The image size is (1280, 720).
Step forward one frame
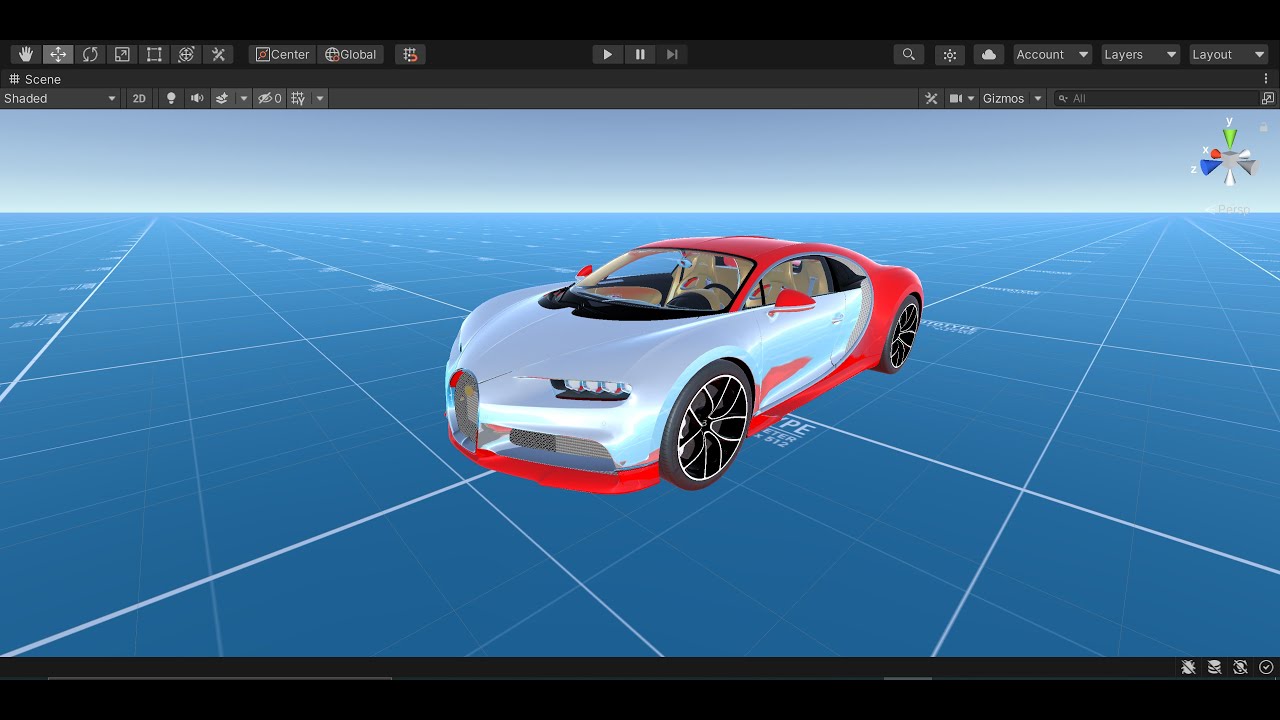672,54
